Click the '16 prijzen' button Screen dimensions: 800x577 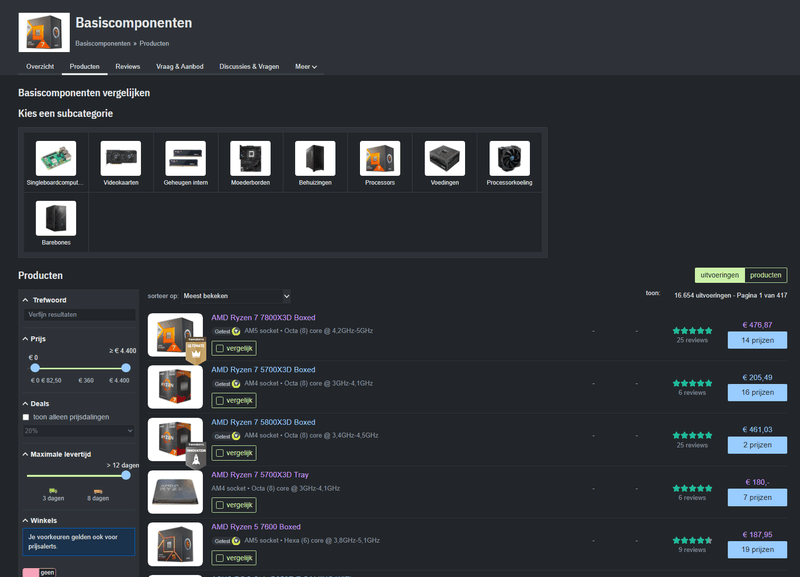pyautogui.click(x=757, y=392)
